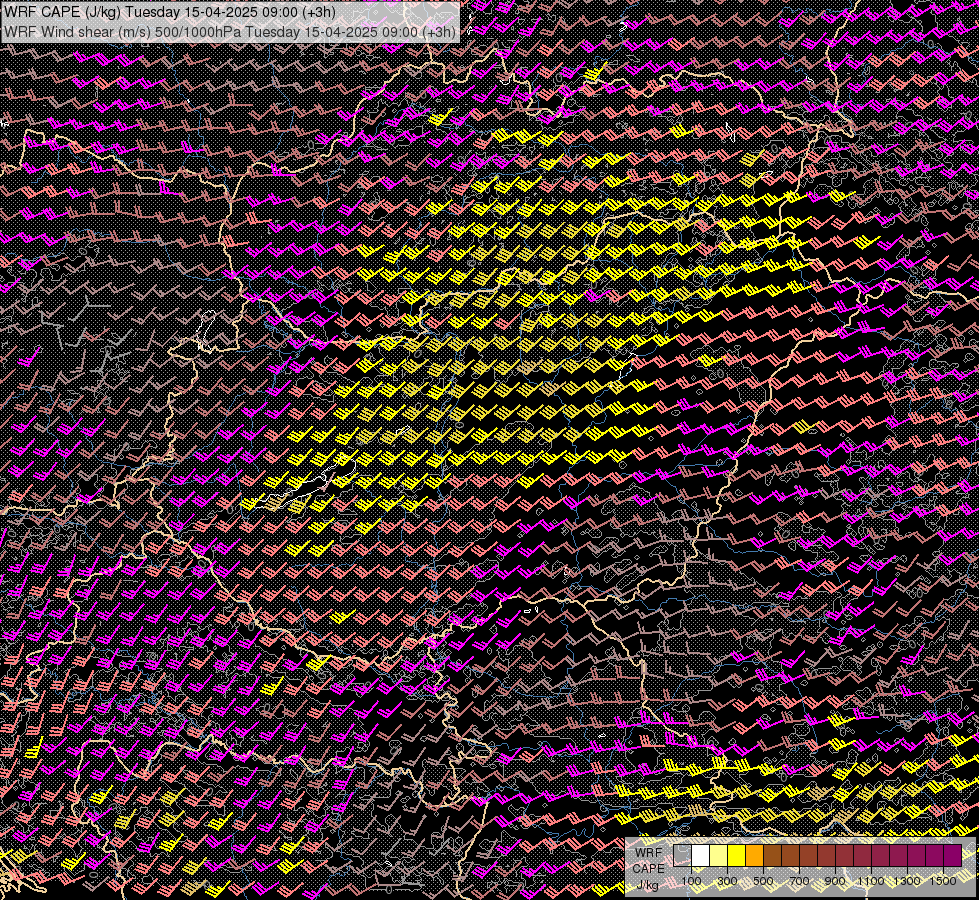Click the legend value 700
Screen dimensions: 979x900
pyautogui.click(x=799, y=881)
